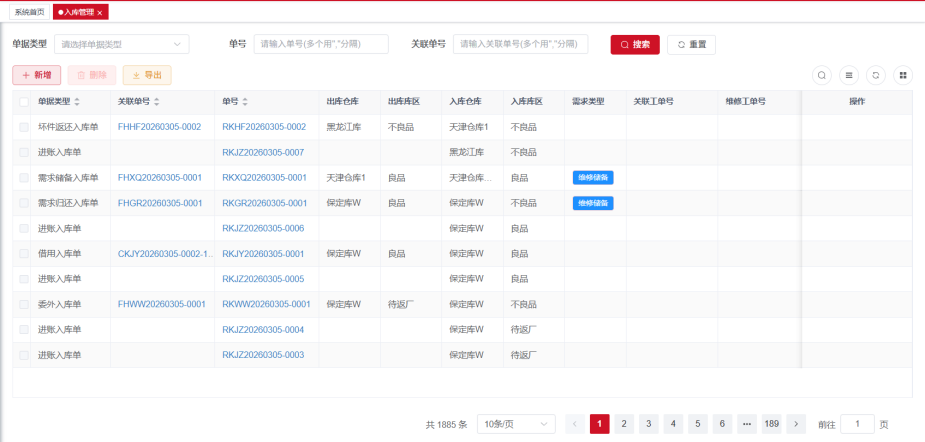This screenshot has width=925, height=442.
Task: Click the round refresh icon above table
Action: (875, 76)
